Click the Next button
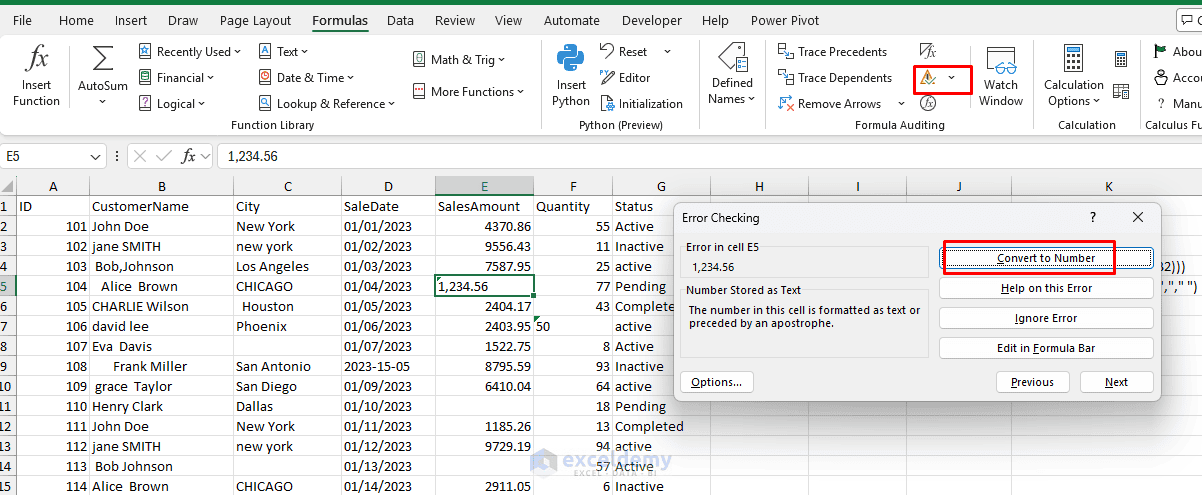 tap(1116, 382)
